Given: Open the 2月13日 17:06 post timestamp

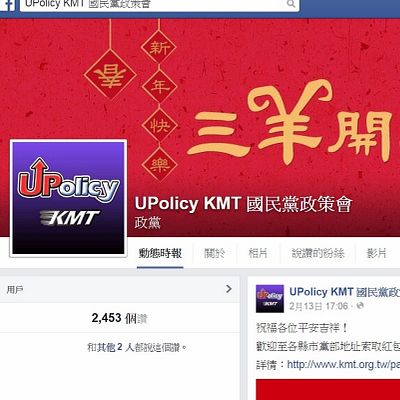Looking at the screenshot, I should 318,306.
